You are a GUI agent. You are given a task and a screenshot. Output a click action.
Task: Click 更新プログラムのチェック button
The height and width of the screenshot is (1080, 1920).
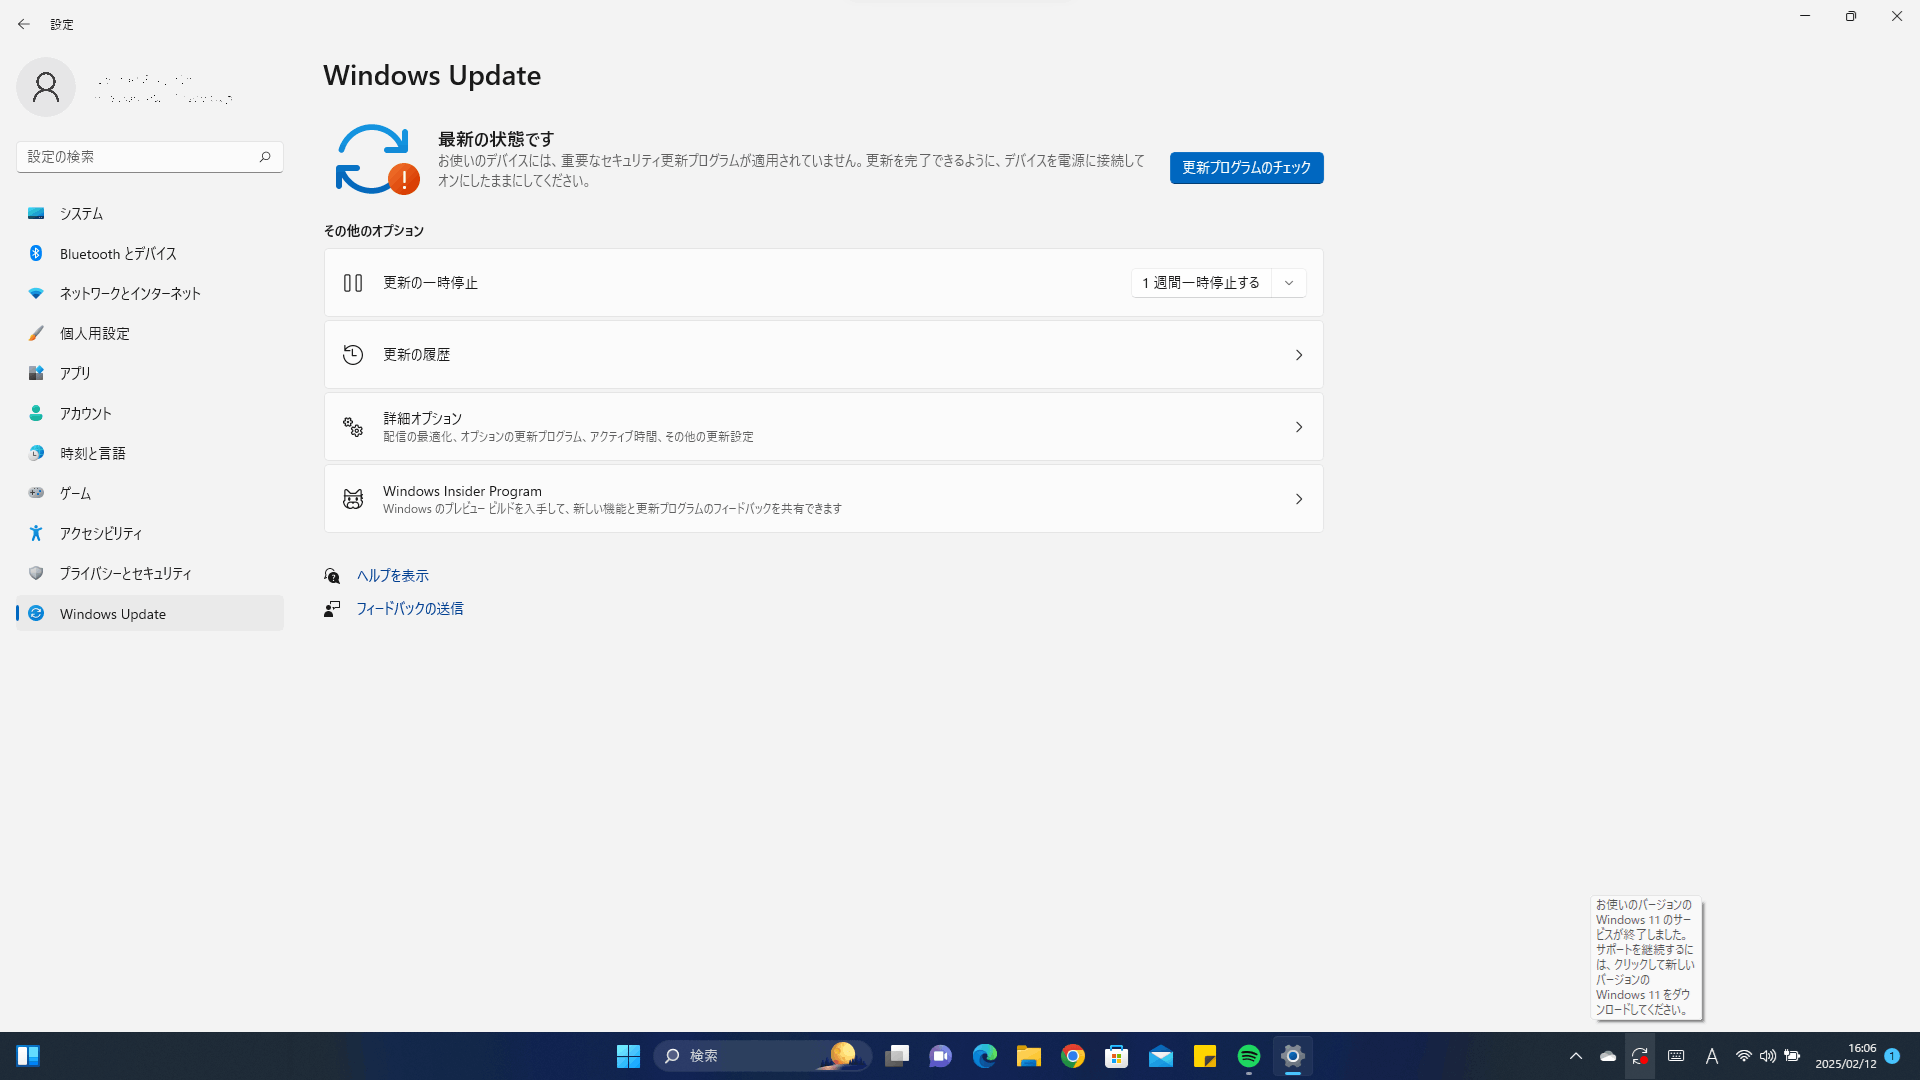pyautogui.click(x=1246, y=168)
